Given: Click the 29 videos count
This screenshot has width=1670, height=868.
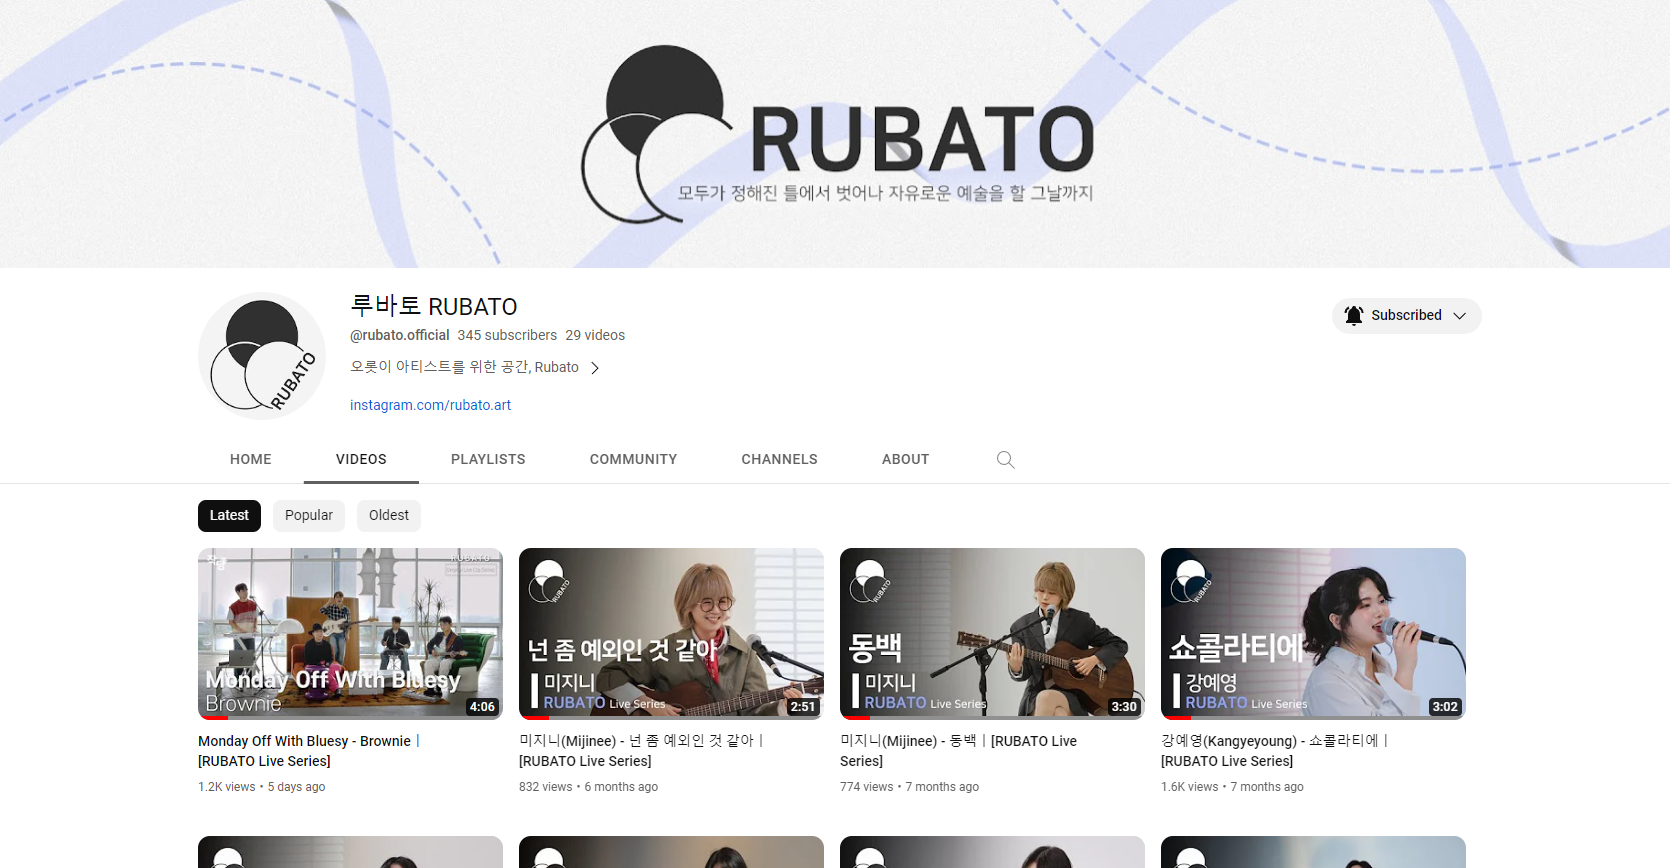Looking at the screenshot, I should click(595, 335).
